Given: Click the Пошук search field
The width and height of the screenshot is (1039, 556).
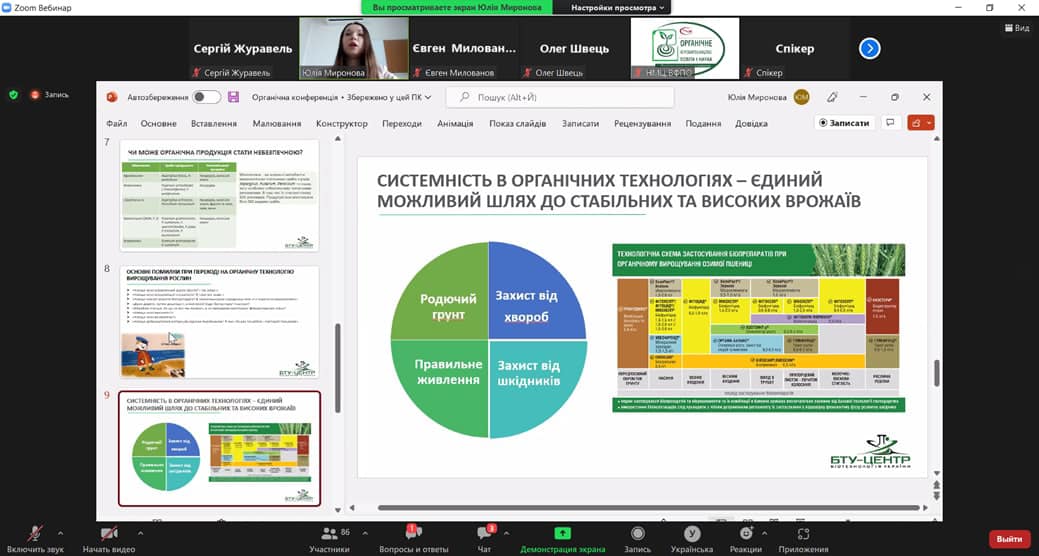Looking at the screenshot, I should click(560, 97).
